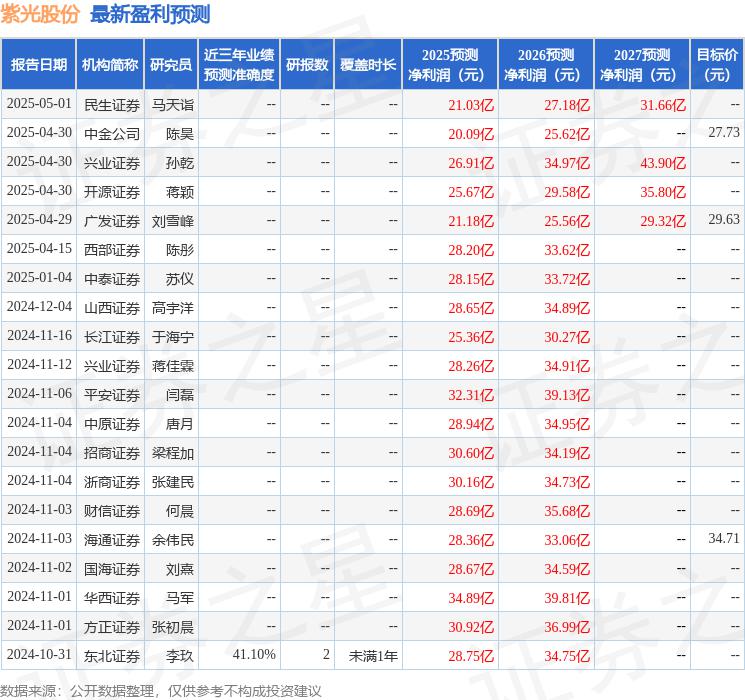
Task: Select analyst 马天诣
Action: click(x=172, y=105)
